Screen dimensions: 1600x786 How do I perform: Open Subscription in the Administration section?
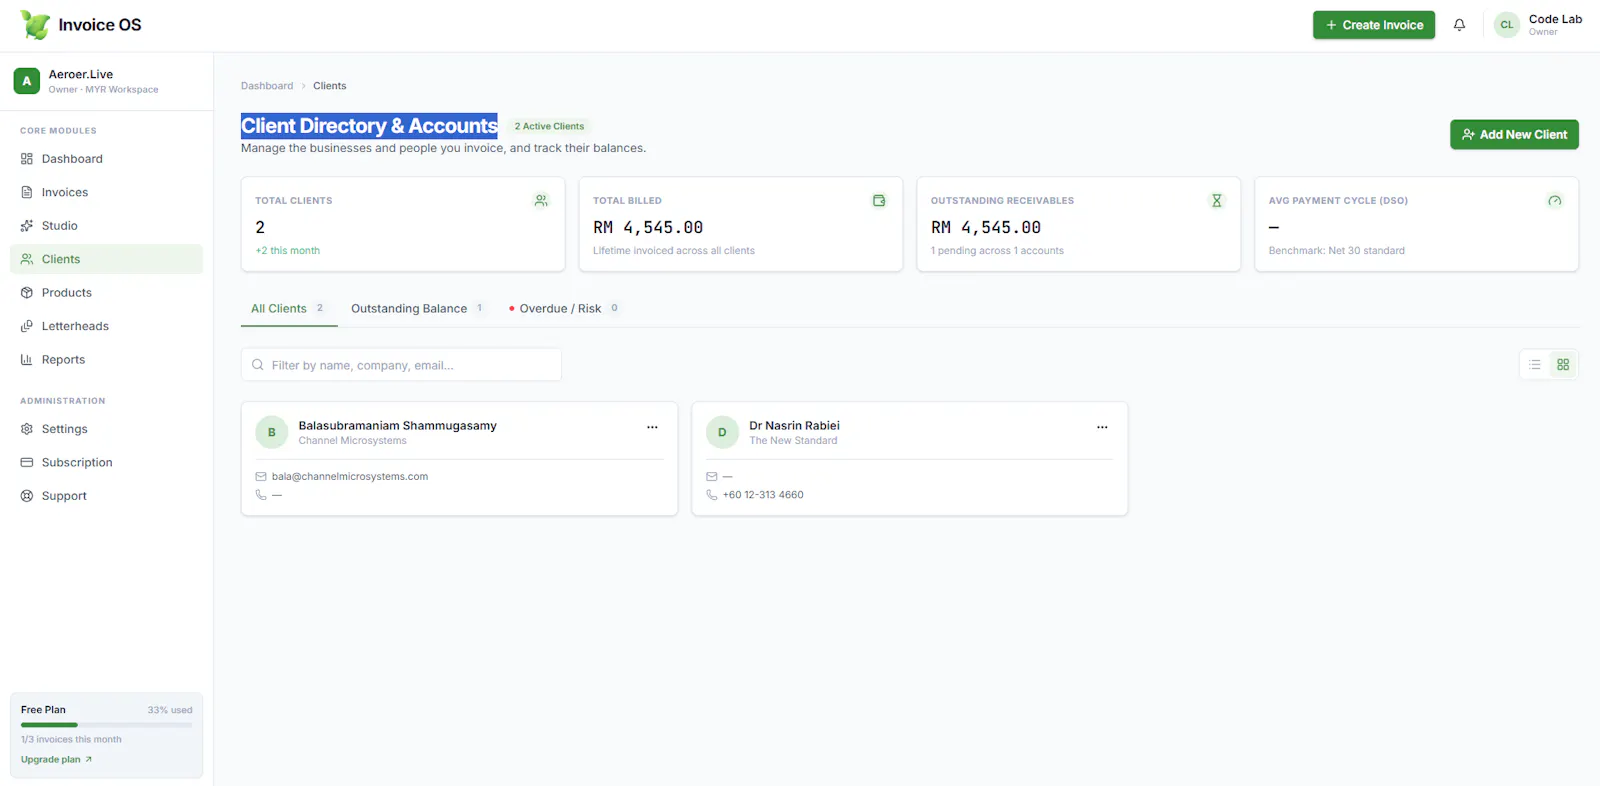tap(106, 462)
